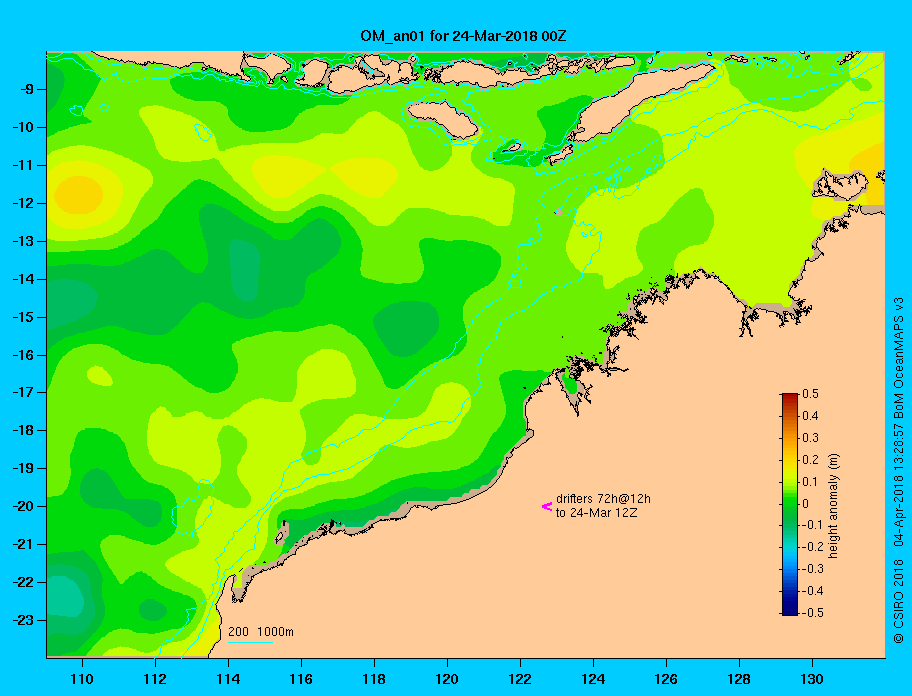
Task: Click the BoM OceanMAPS v3 credit text
Action: pos(899,358)
